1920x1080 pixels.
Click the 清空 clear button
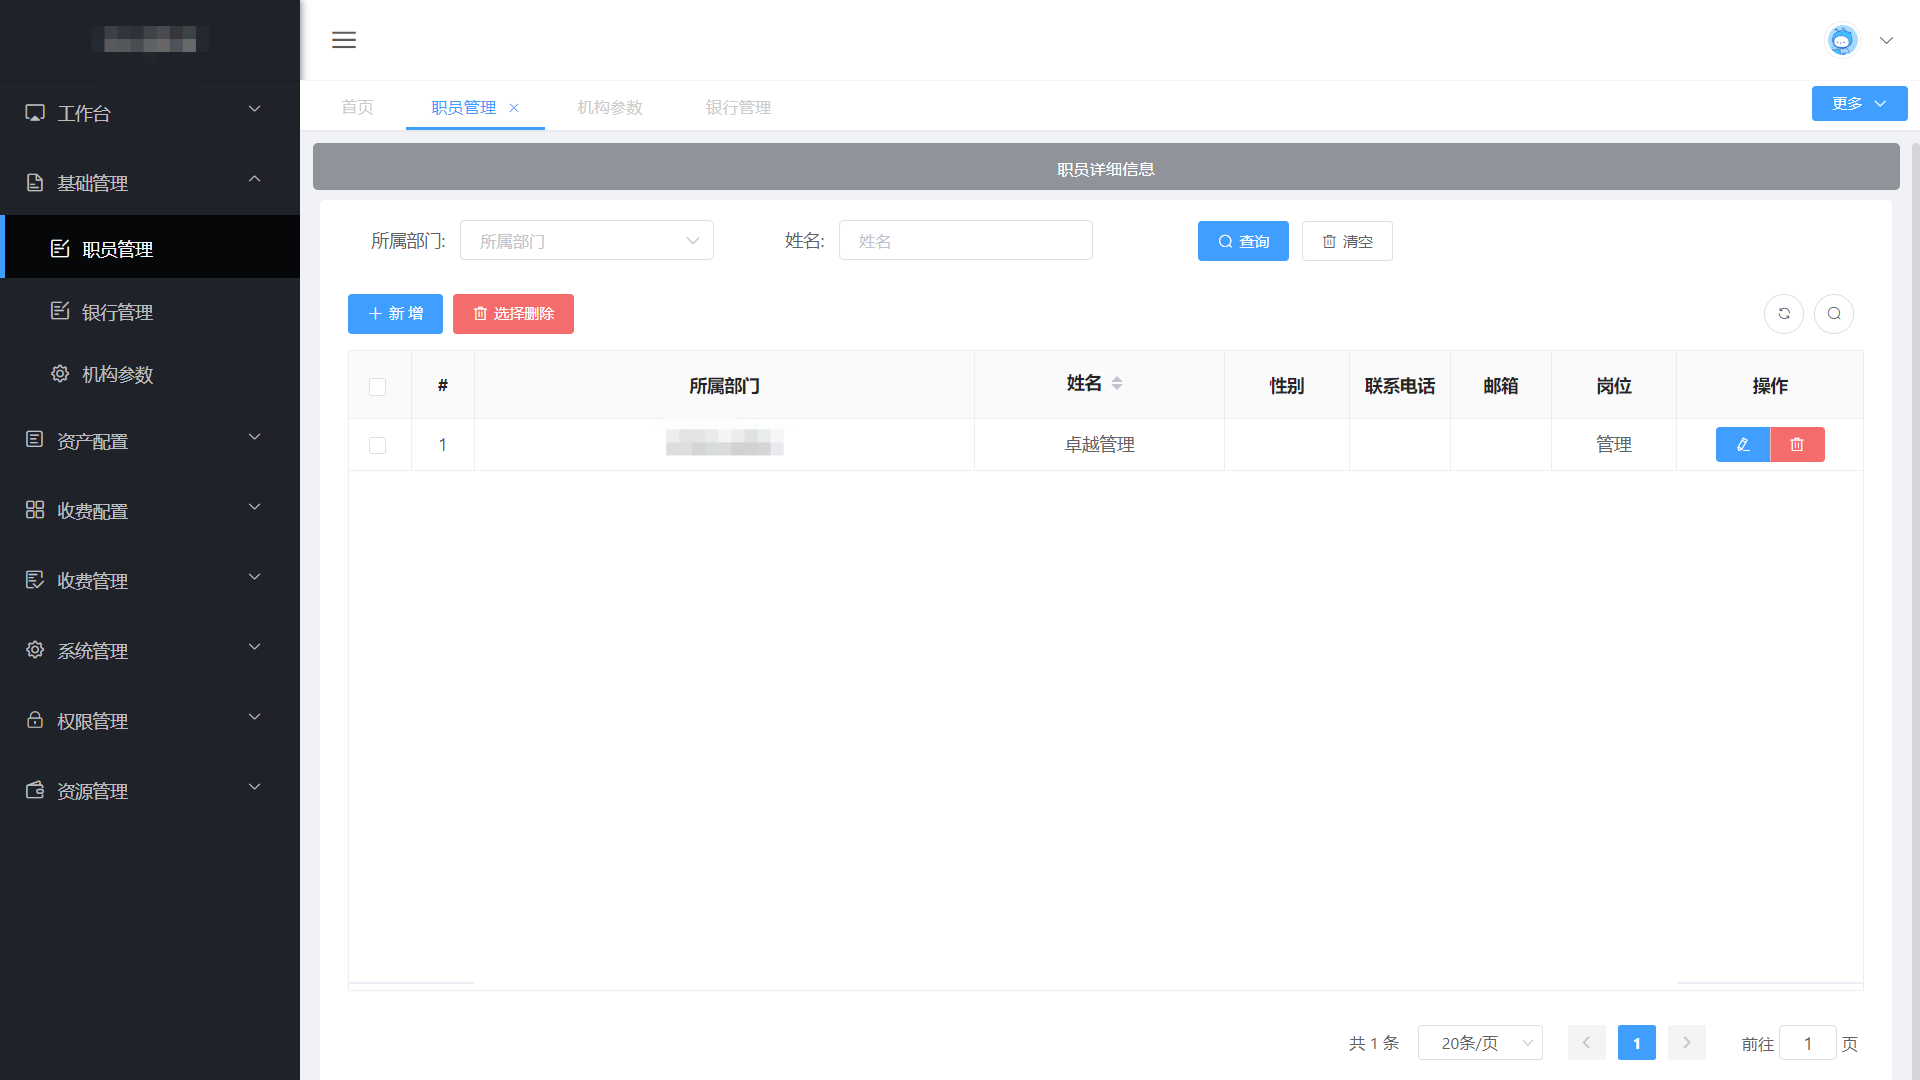1347,241
